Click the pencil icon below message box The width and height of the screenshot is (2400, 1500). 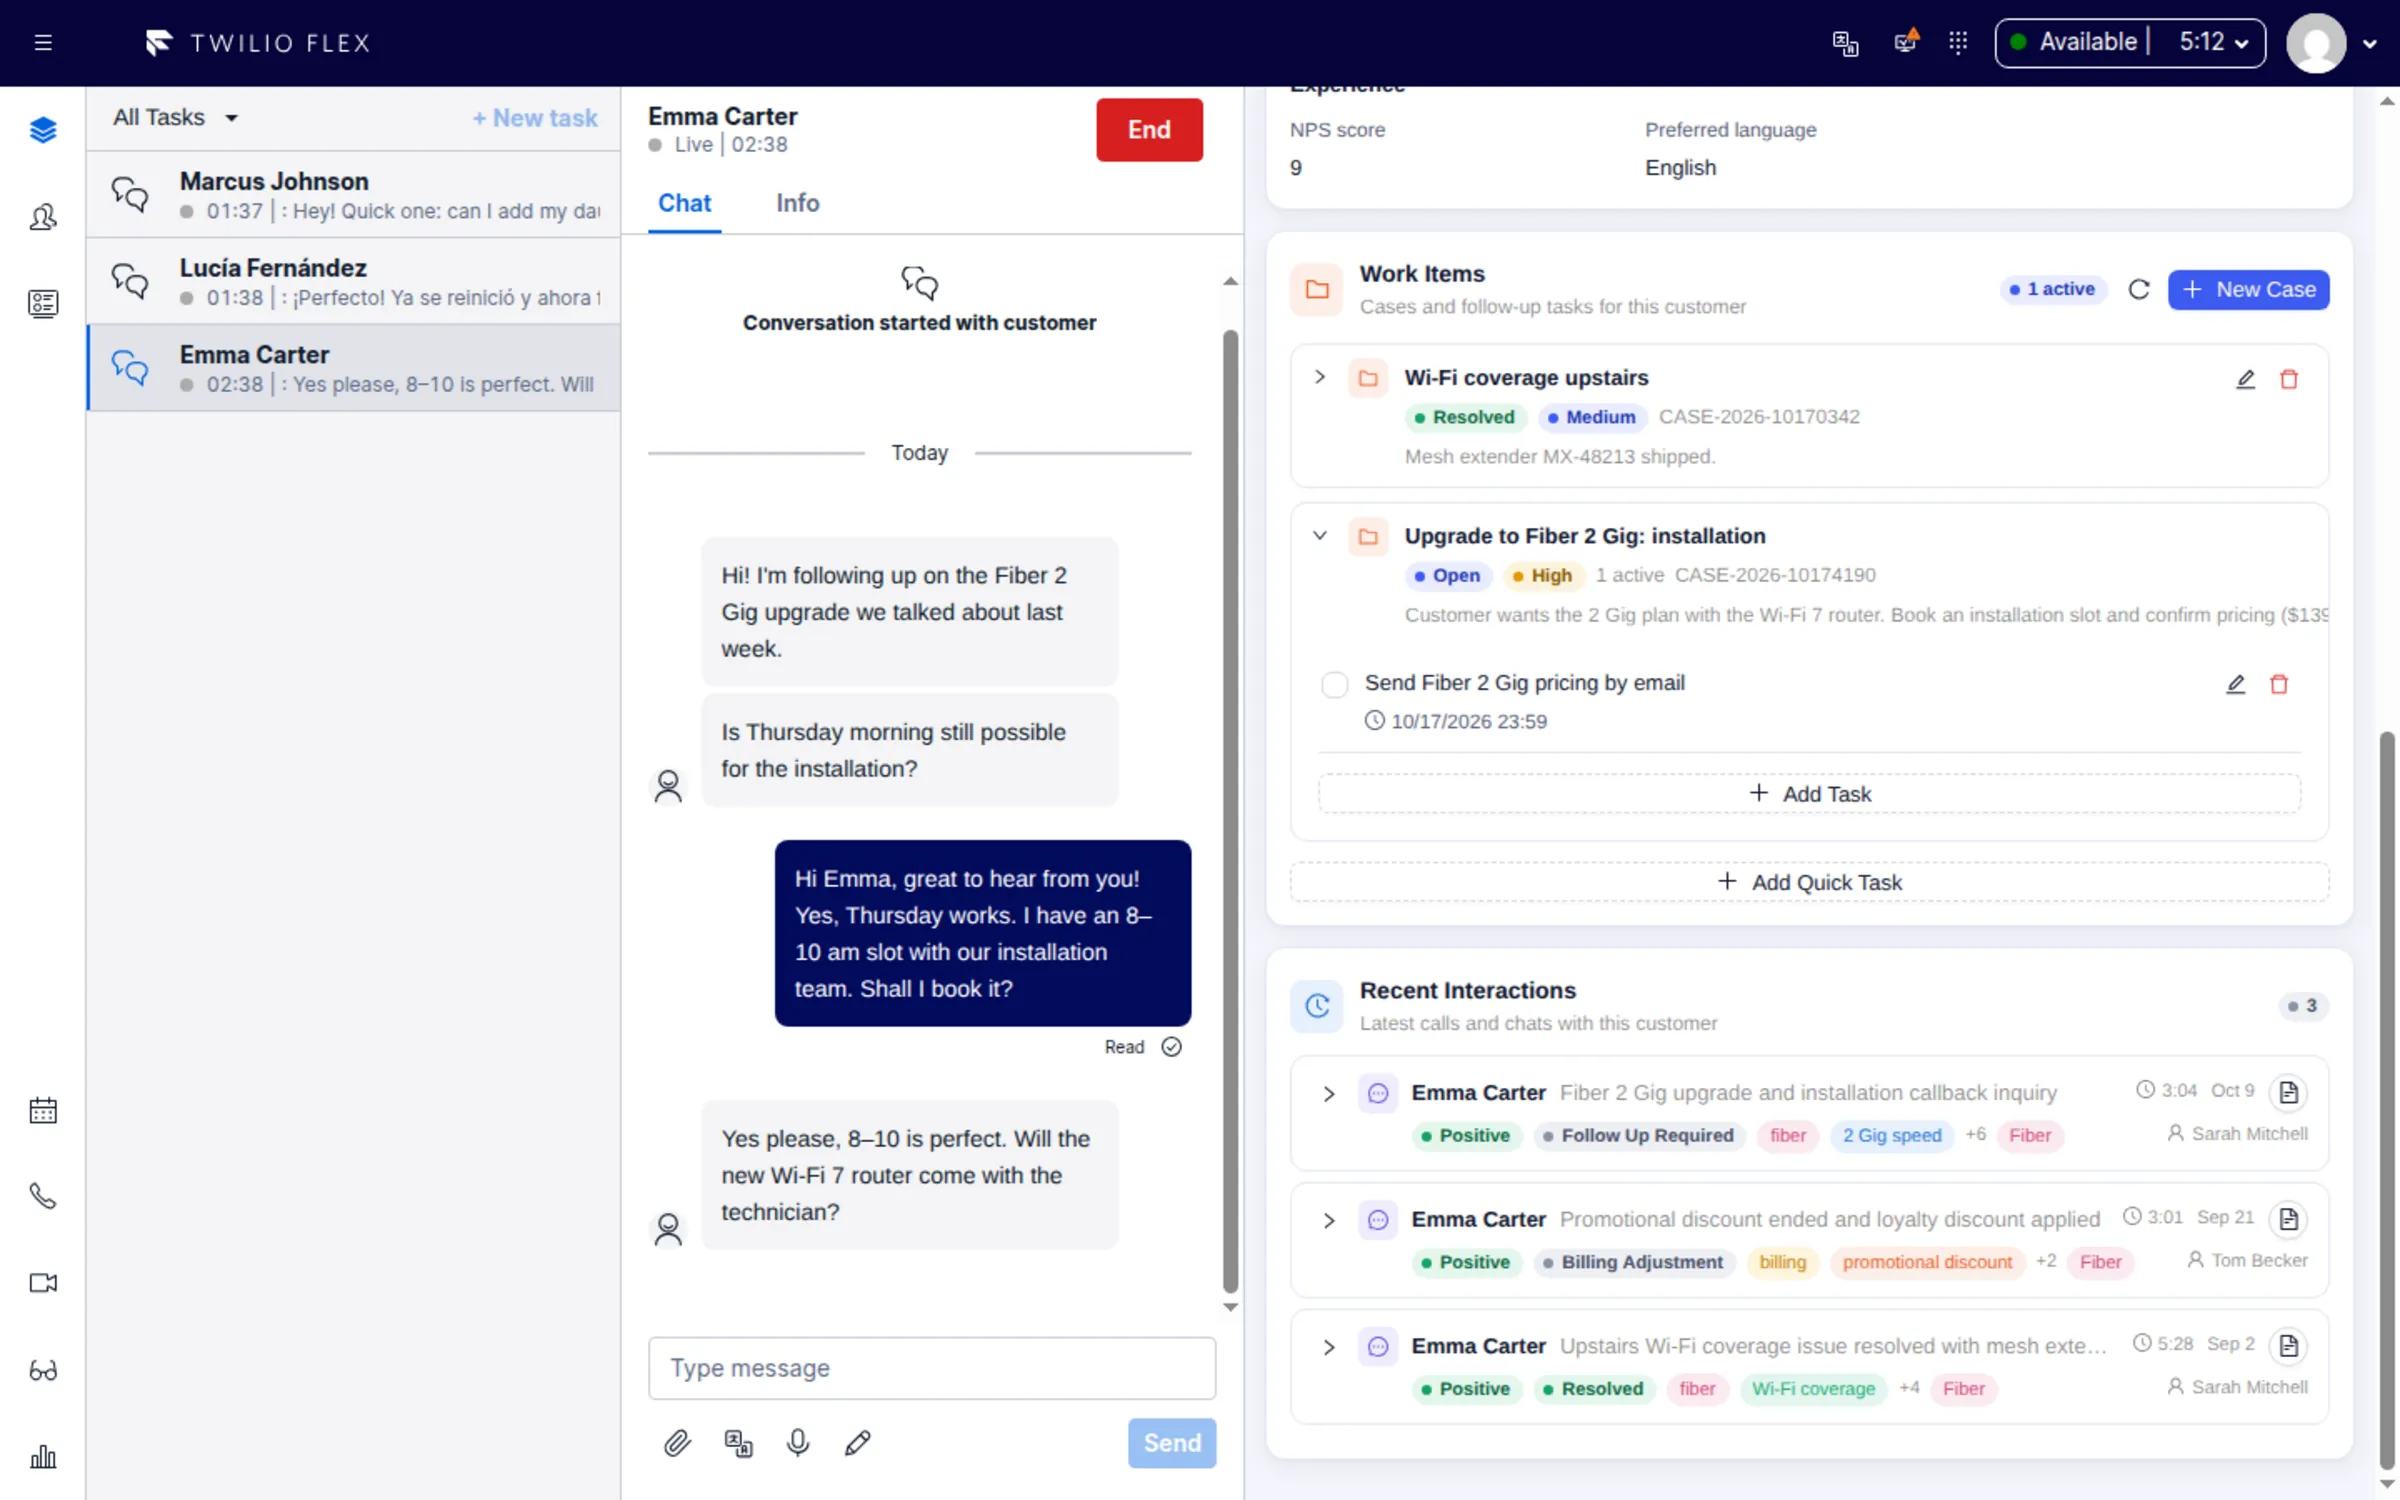click(858, 1443)
